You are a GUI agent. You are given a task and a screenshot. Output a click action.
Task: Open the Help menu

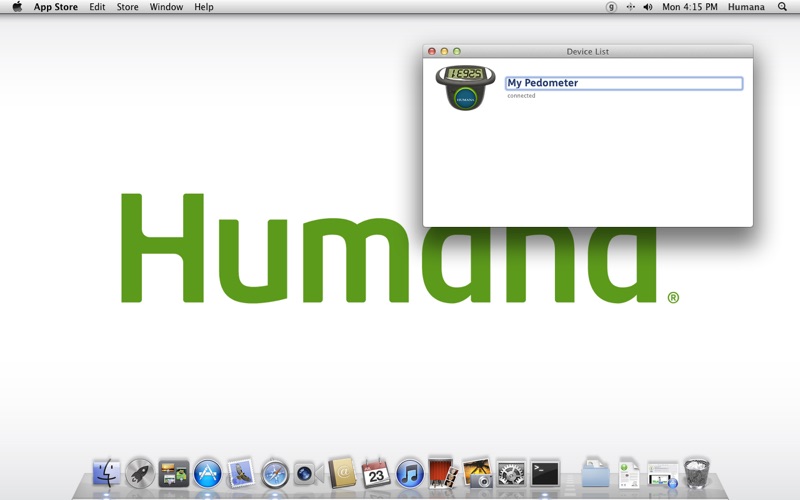204,7
